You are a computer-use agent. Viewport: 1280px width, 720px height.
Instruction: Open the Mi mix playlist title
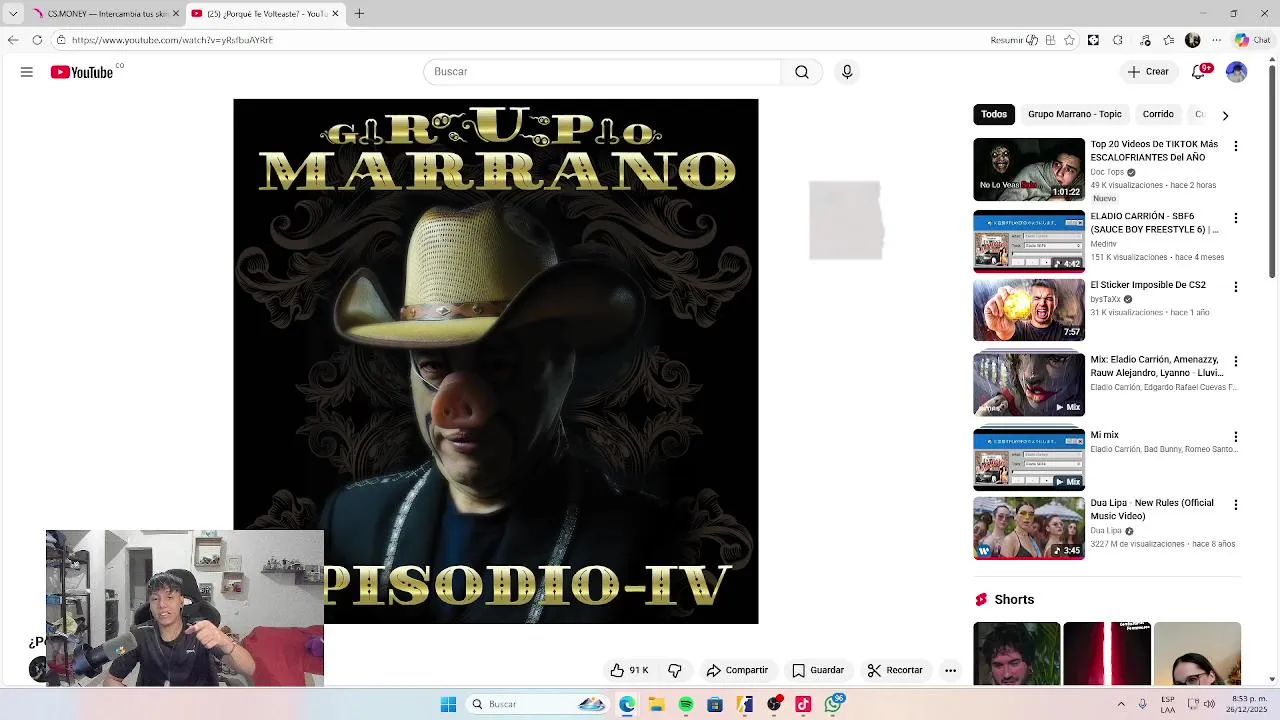tap(1104, 435)
